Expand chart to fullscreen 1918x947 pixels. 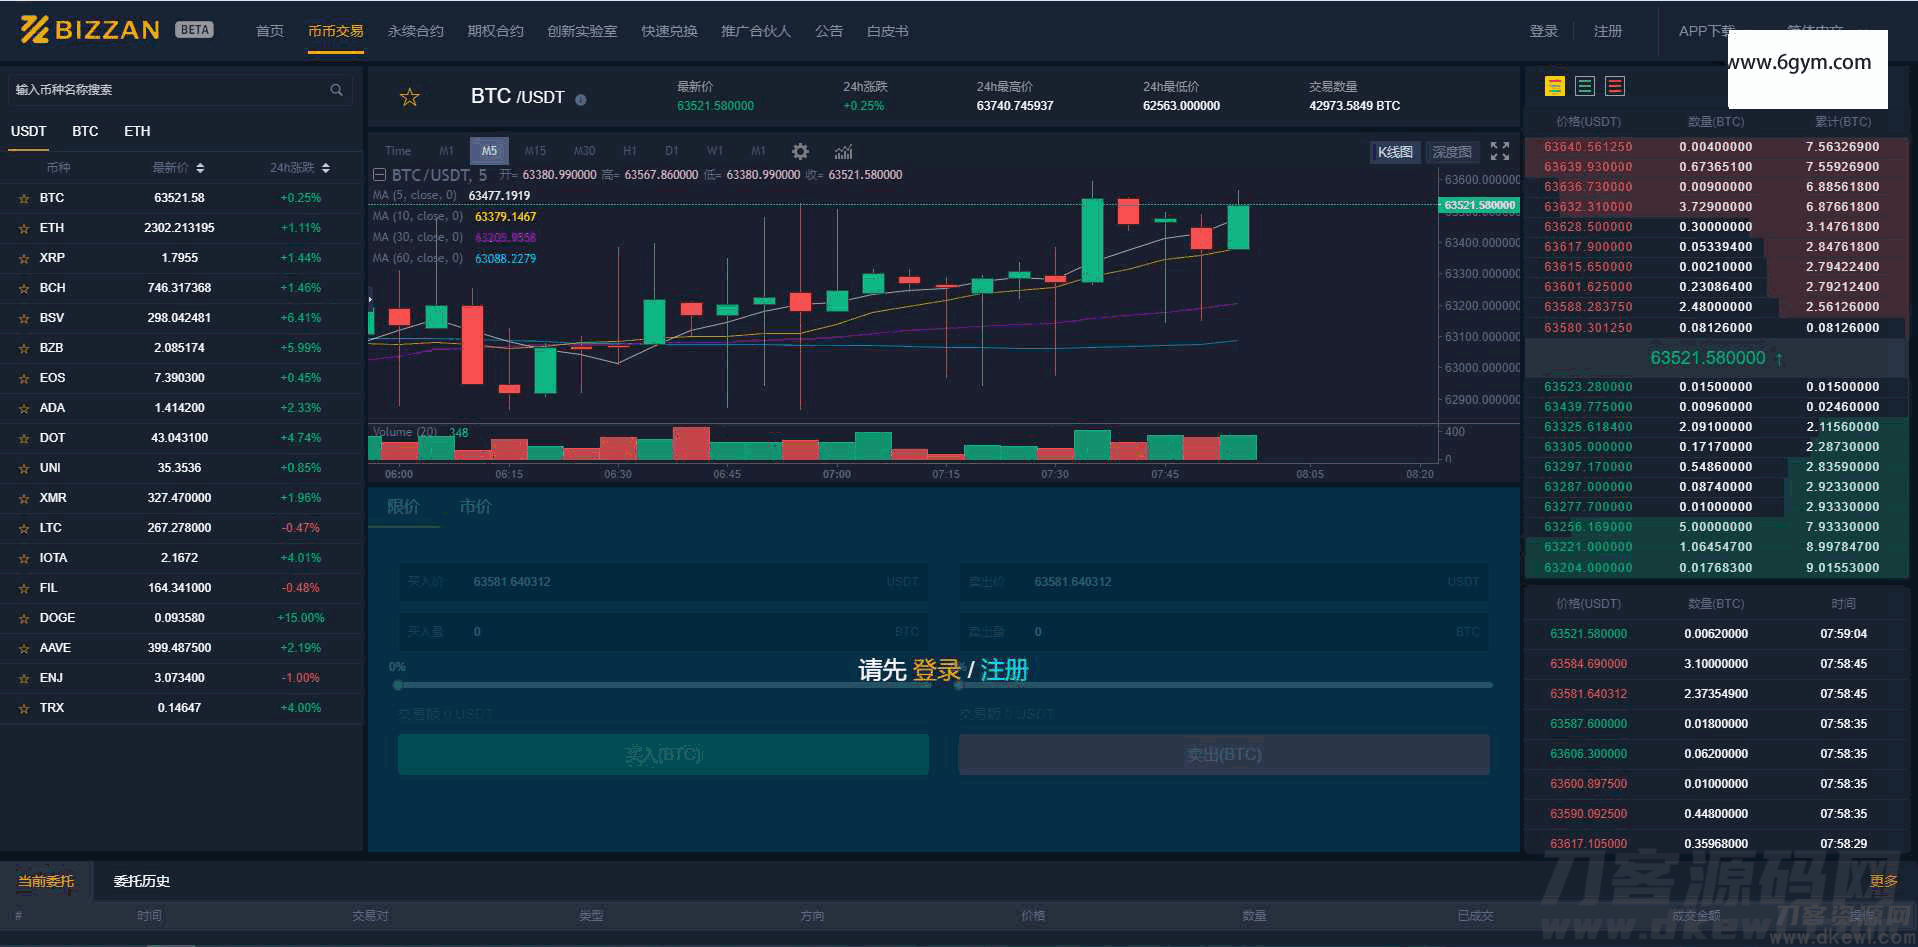click(1499, 151)
